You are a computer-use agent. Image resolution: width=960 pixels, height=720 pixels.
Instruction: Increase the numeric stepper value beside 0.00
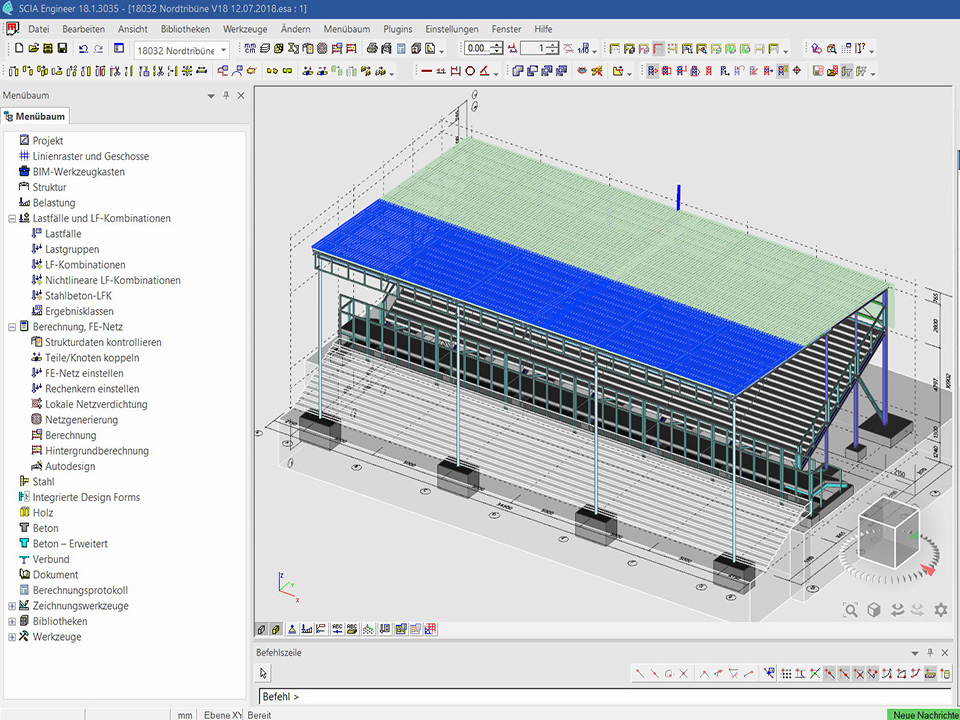(497, 45)
